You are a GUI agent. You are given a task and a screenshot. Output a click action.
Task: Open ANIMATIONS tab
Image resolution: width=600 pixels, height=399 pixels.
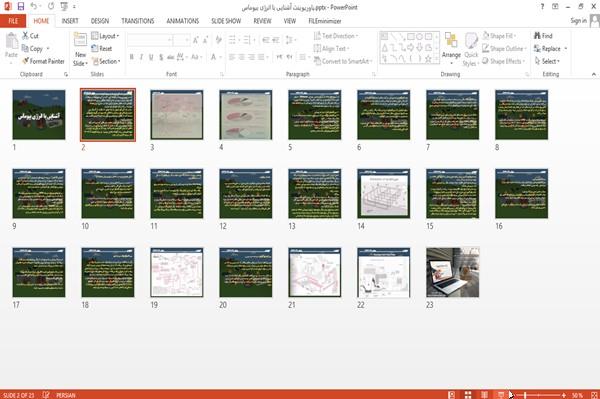[x=183, y=21]
